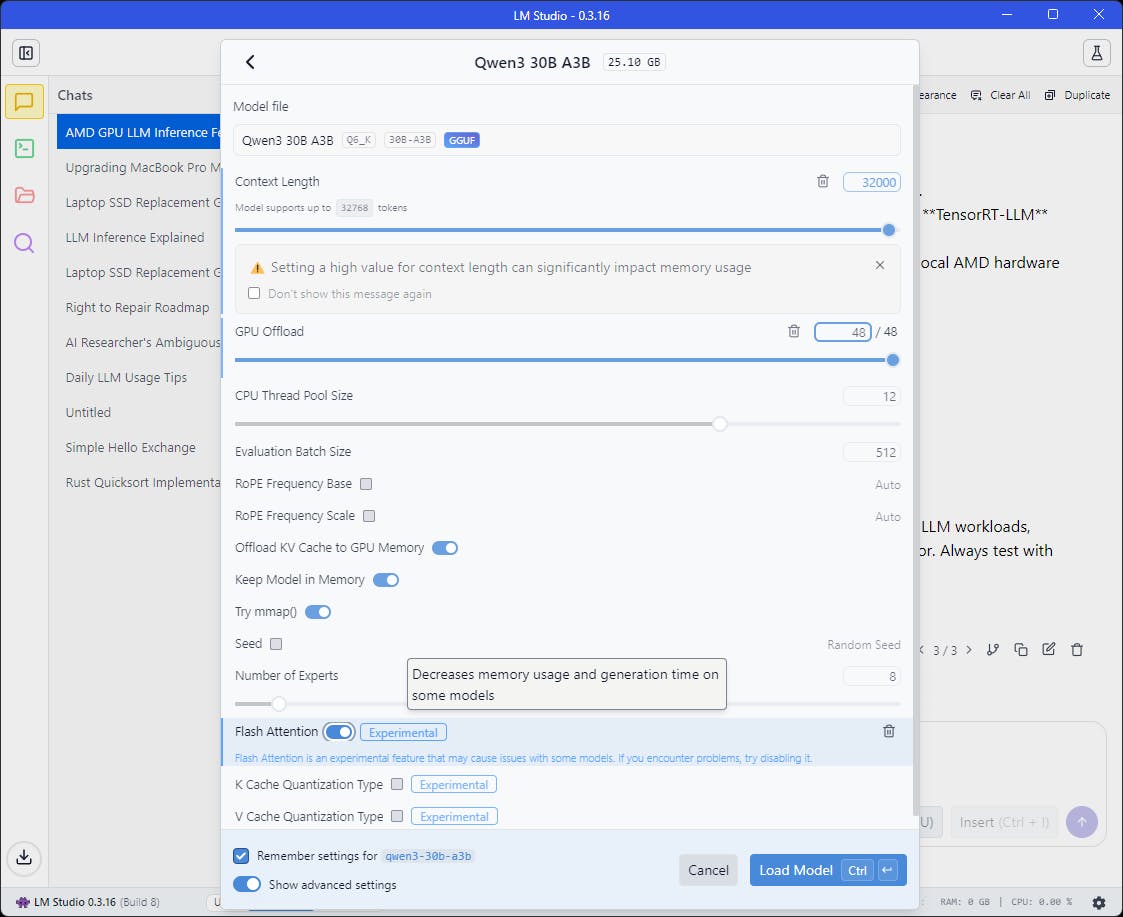This screenshot has width=1123, height=917.
Task: Go to previous response variant
Action: coord(922,650)
